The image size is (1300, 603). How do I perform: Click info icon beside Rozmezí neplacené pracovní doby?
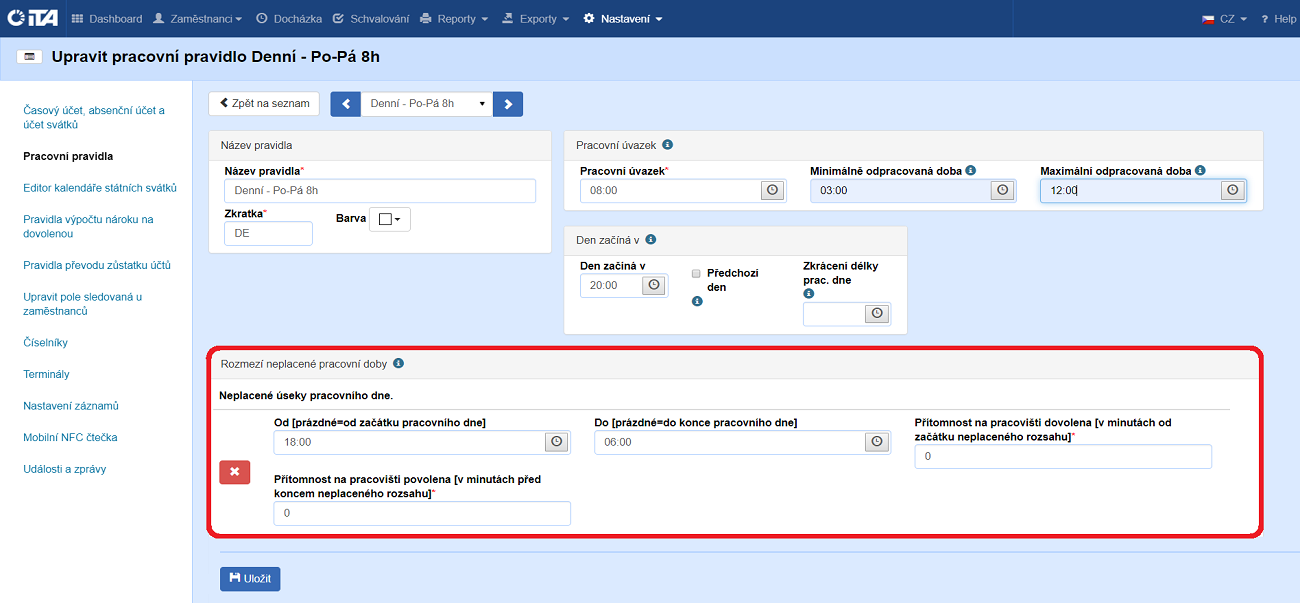pyautogui.click(x=398, y=364)
